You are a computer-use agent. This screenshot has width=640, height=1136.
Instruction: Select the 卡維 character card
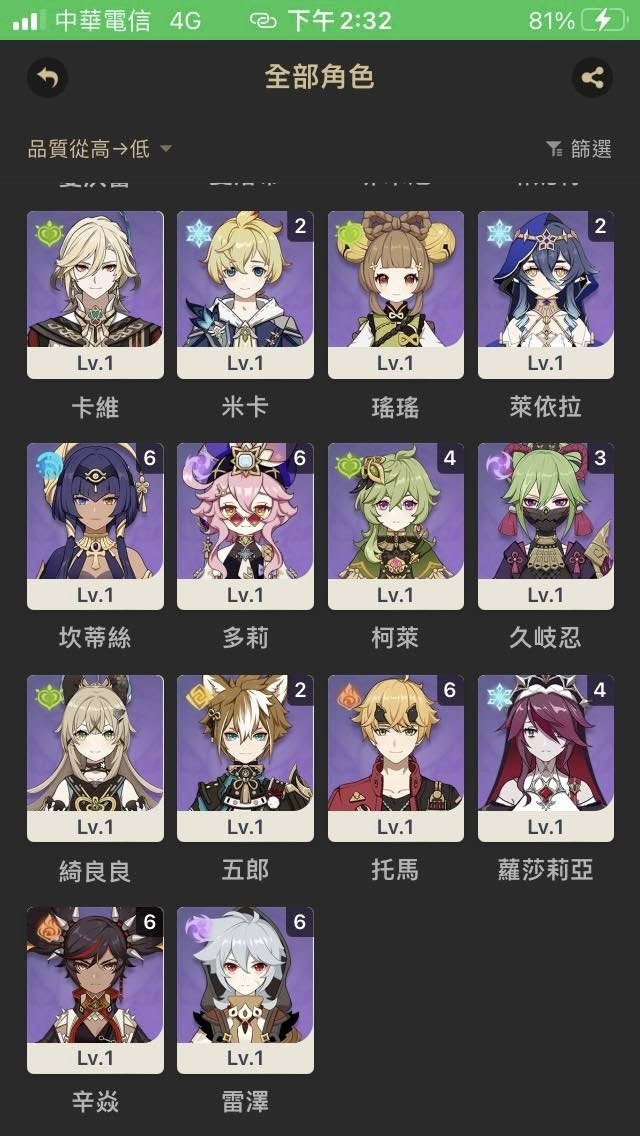[95, 295]
